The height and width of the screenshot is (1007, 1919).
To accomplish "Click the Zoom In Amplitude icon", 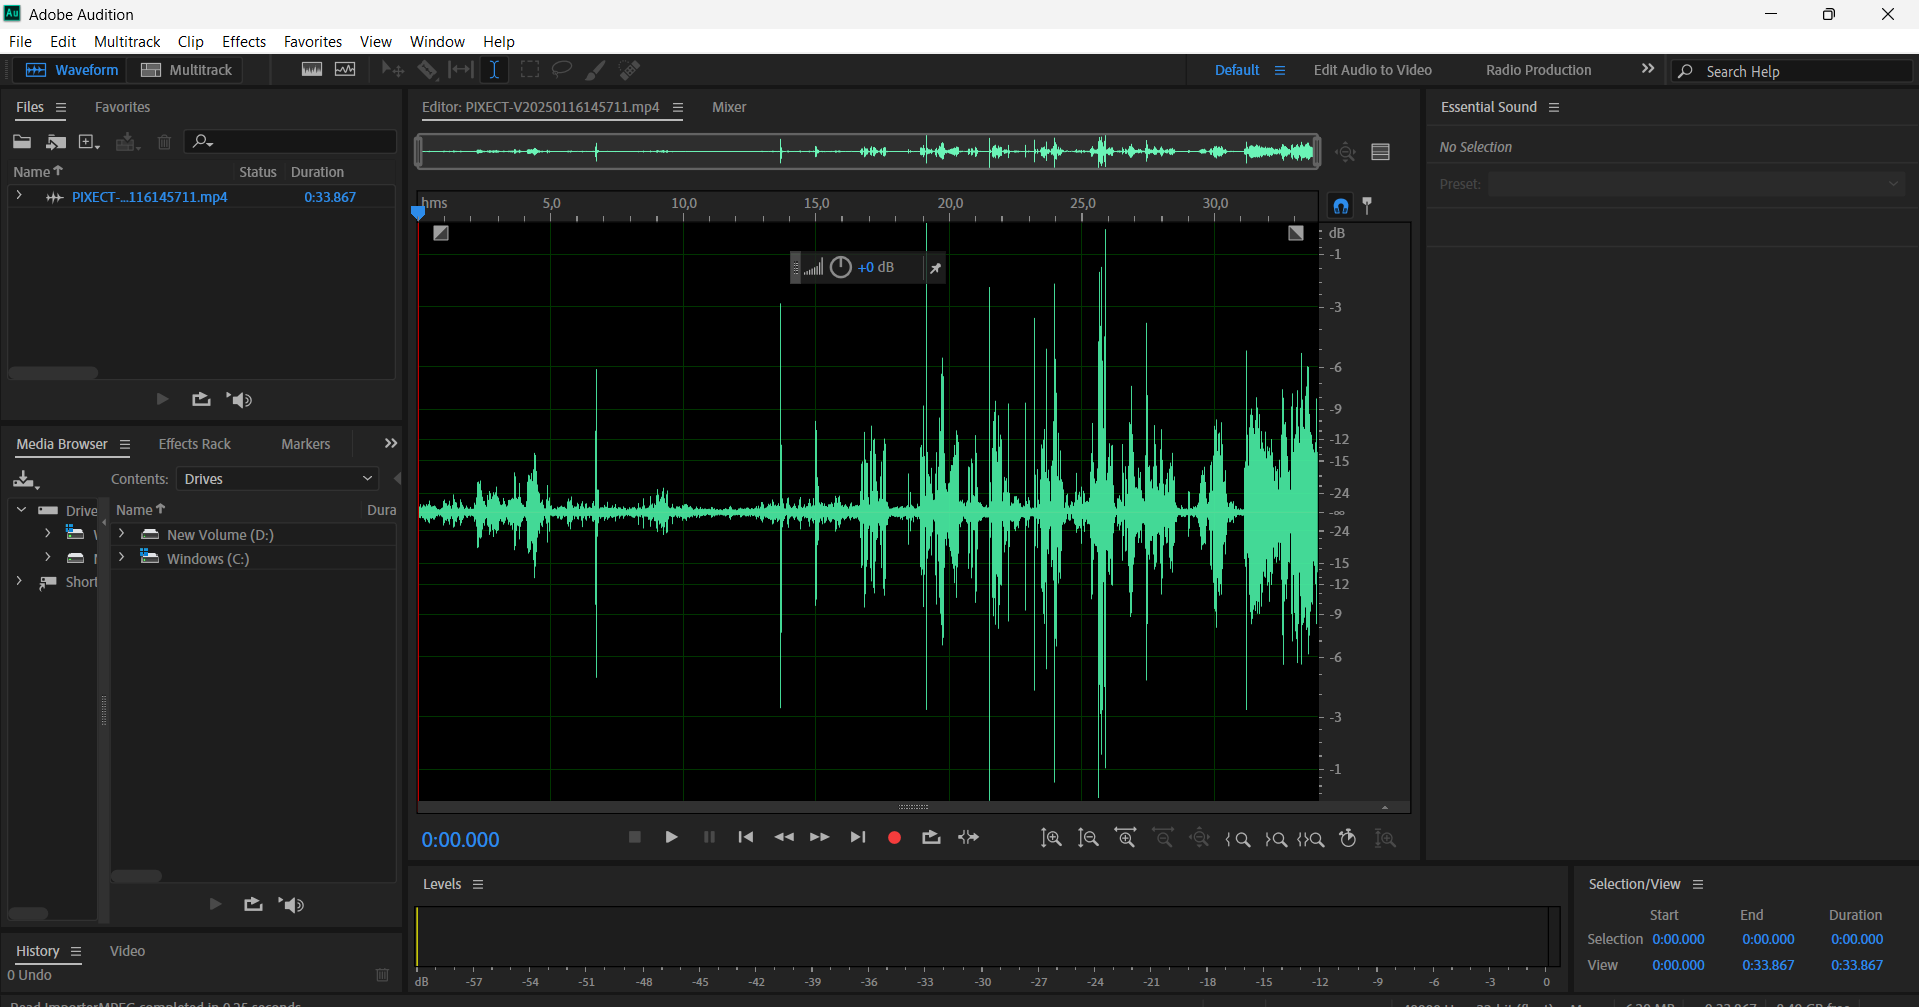I will tap(1052, 839).
